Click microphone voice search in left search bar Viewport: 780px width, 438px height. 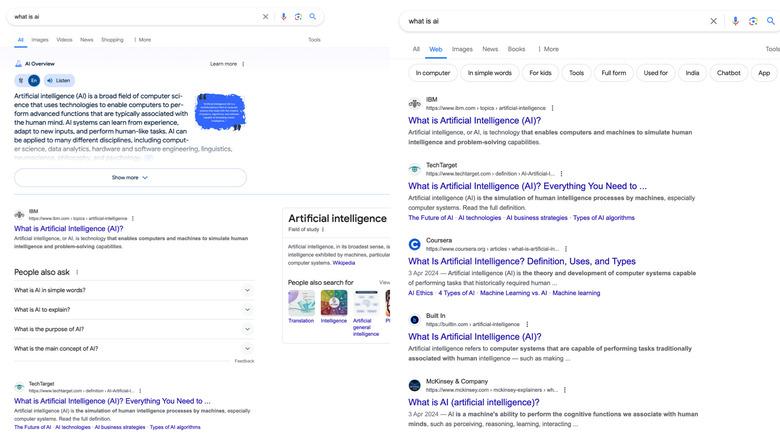coord(284,16)
